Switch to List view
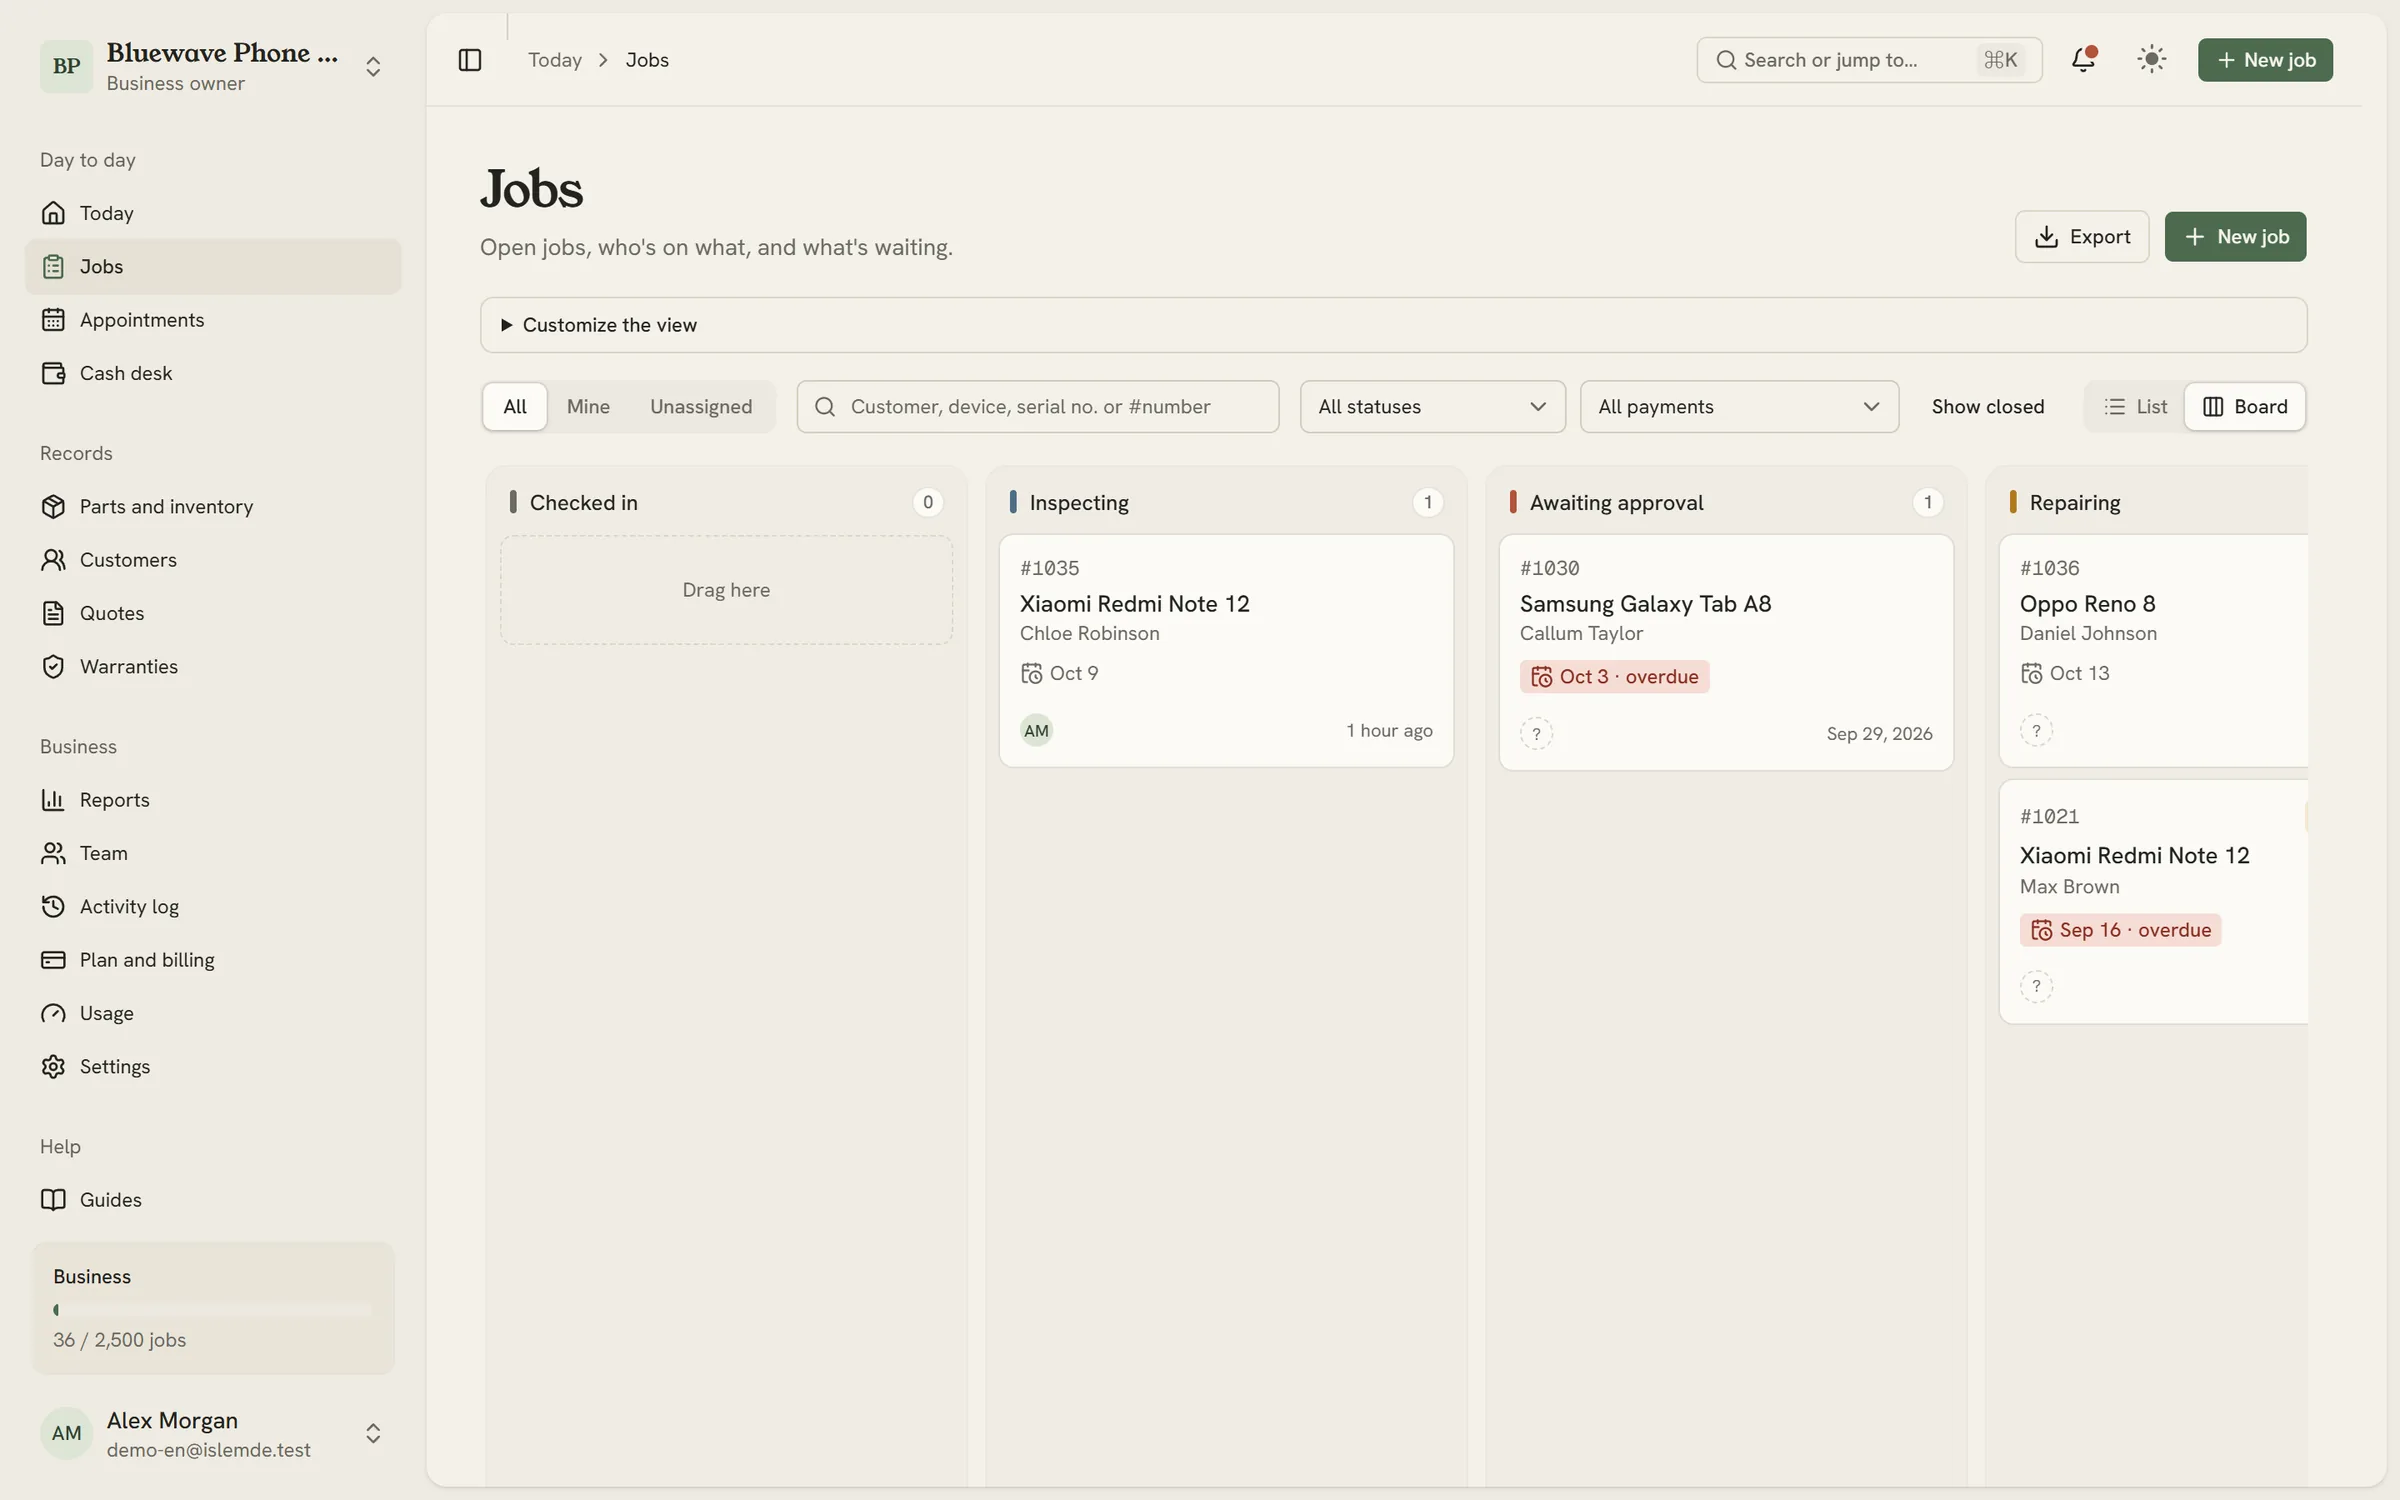The image size is (2400, 1500). click(x=2135, y=406)
